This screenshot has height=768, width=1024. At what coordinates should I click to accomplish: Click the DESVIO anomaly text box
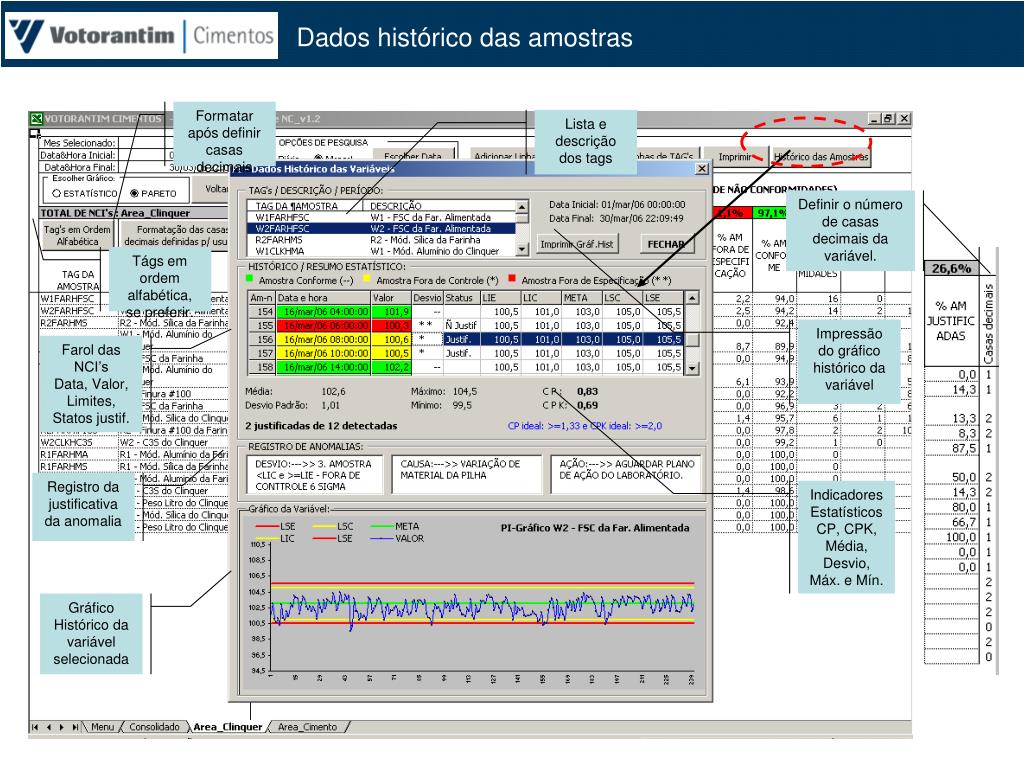click(315, 475)
